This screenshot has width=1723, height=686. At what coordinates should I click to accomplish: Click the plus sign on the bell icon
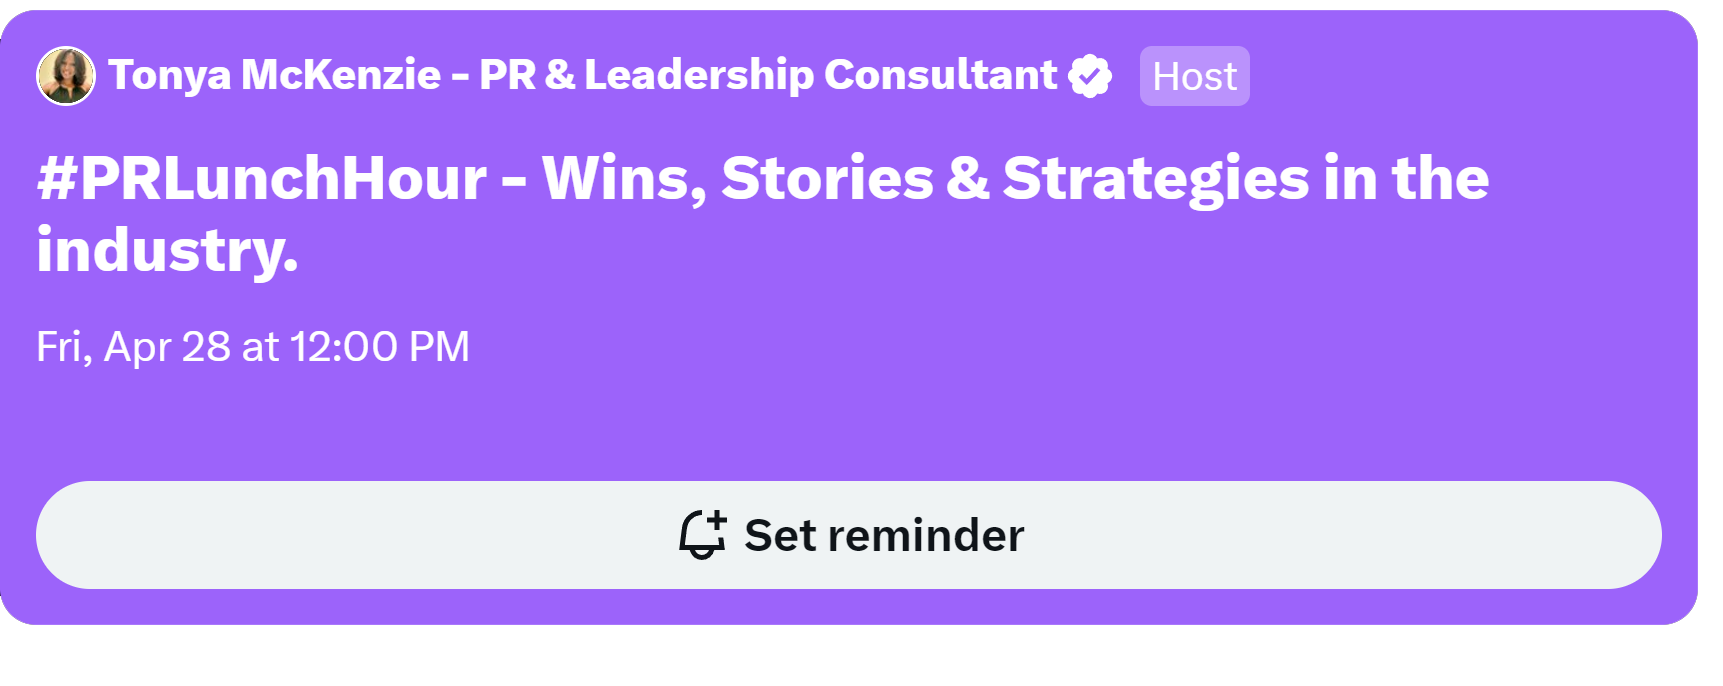[716, 521]
